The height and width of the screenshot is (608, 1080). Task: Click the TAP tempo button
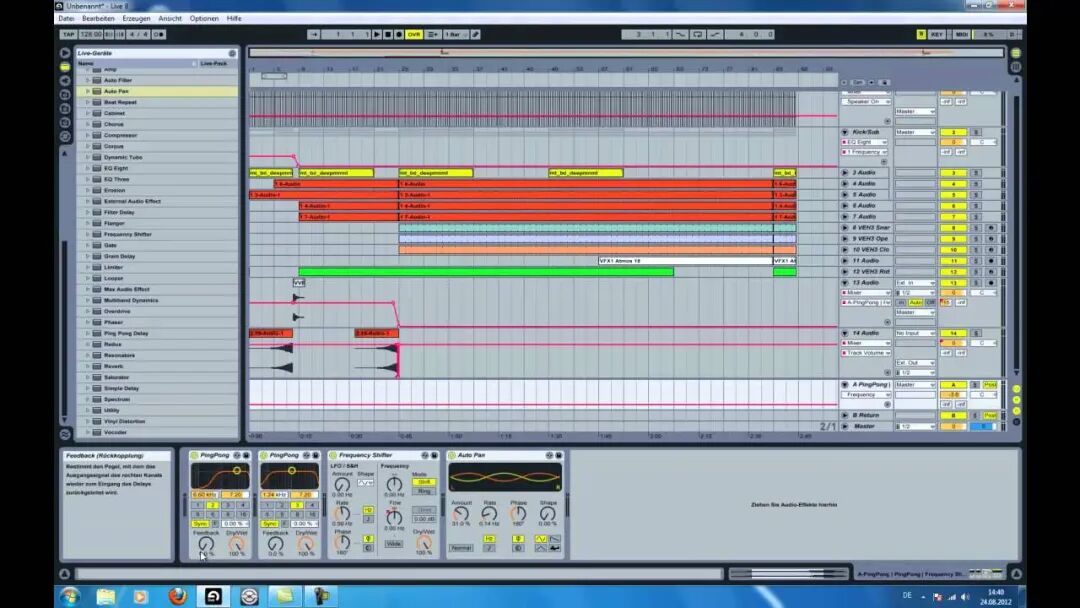point(68,34)
